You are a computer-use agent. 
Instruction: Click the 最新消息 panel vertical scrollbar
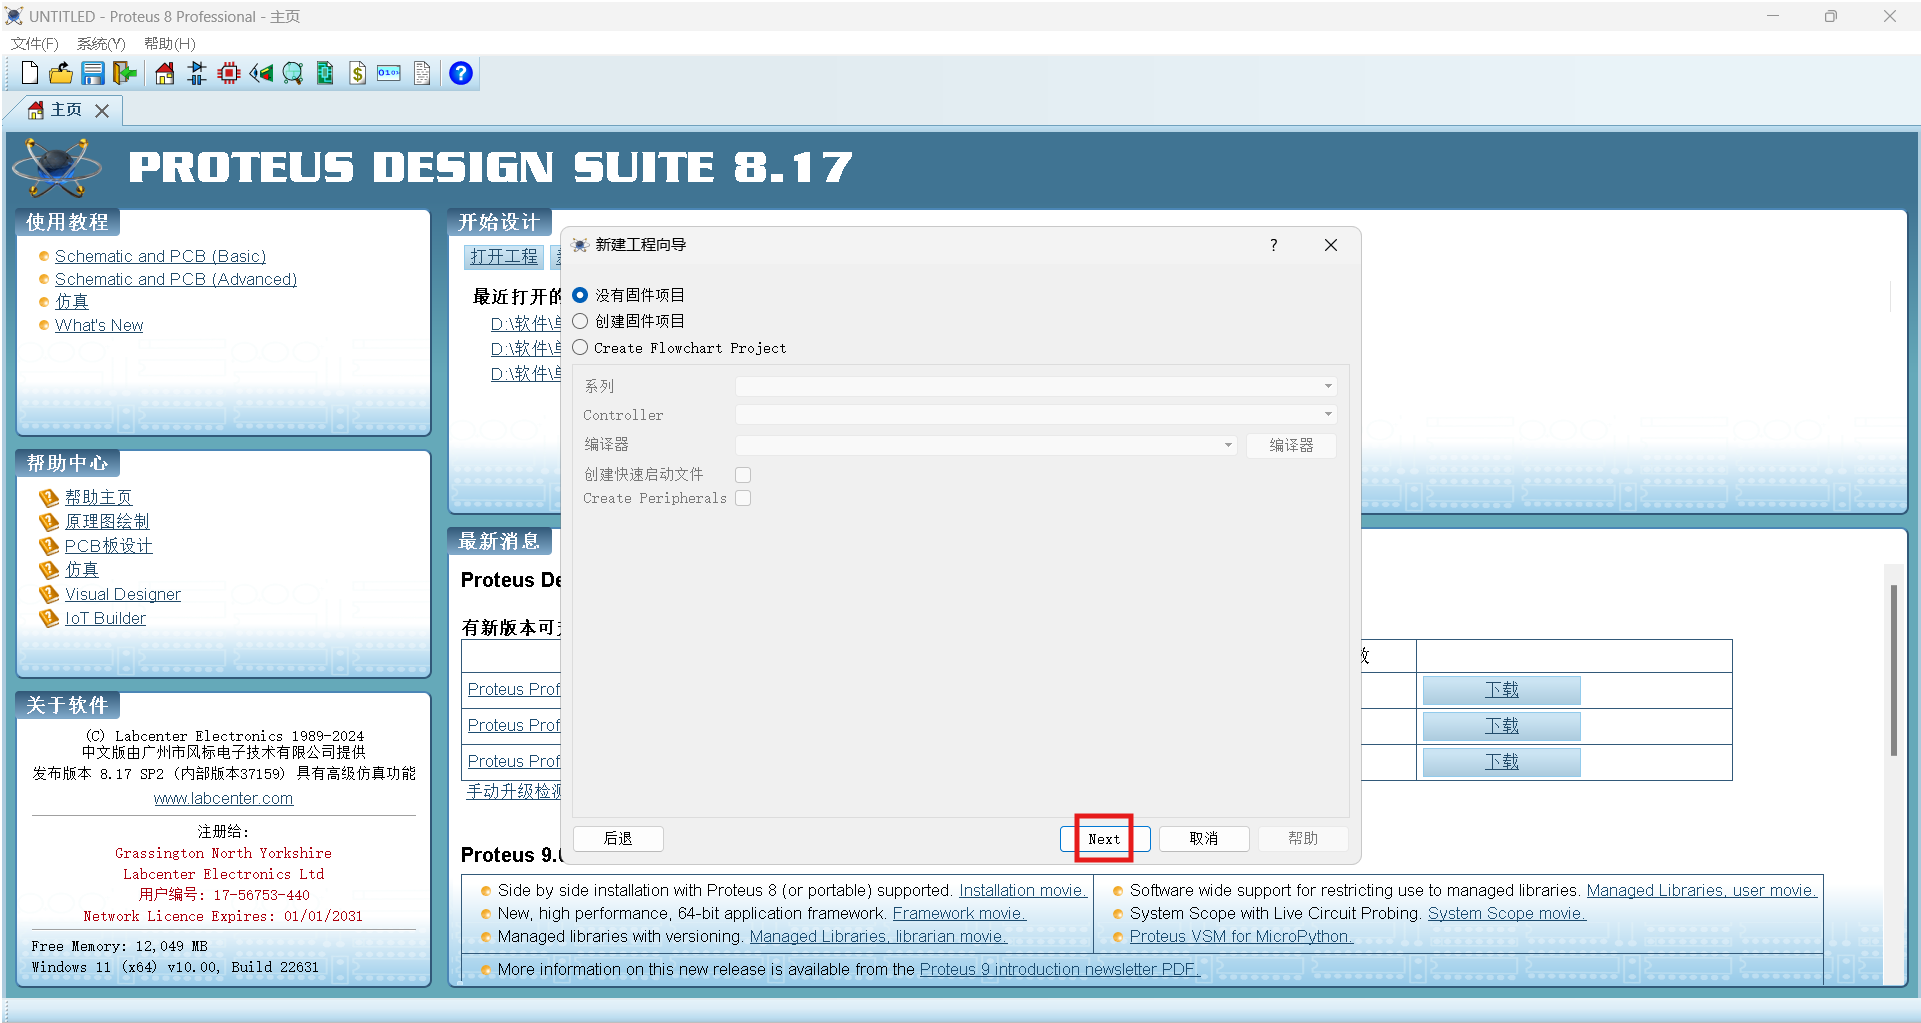(1893, 670)
